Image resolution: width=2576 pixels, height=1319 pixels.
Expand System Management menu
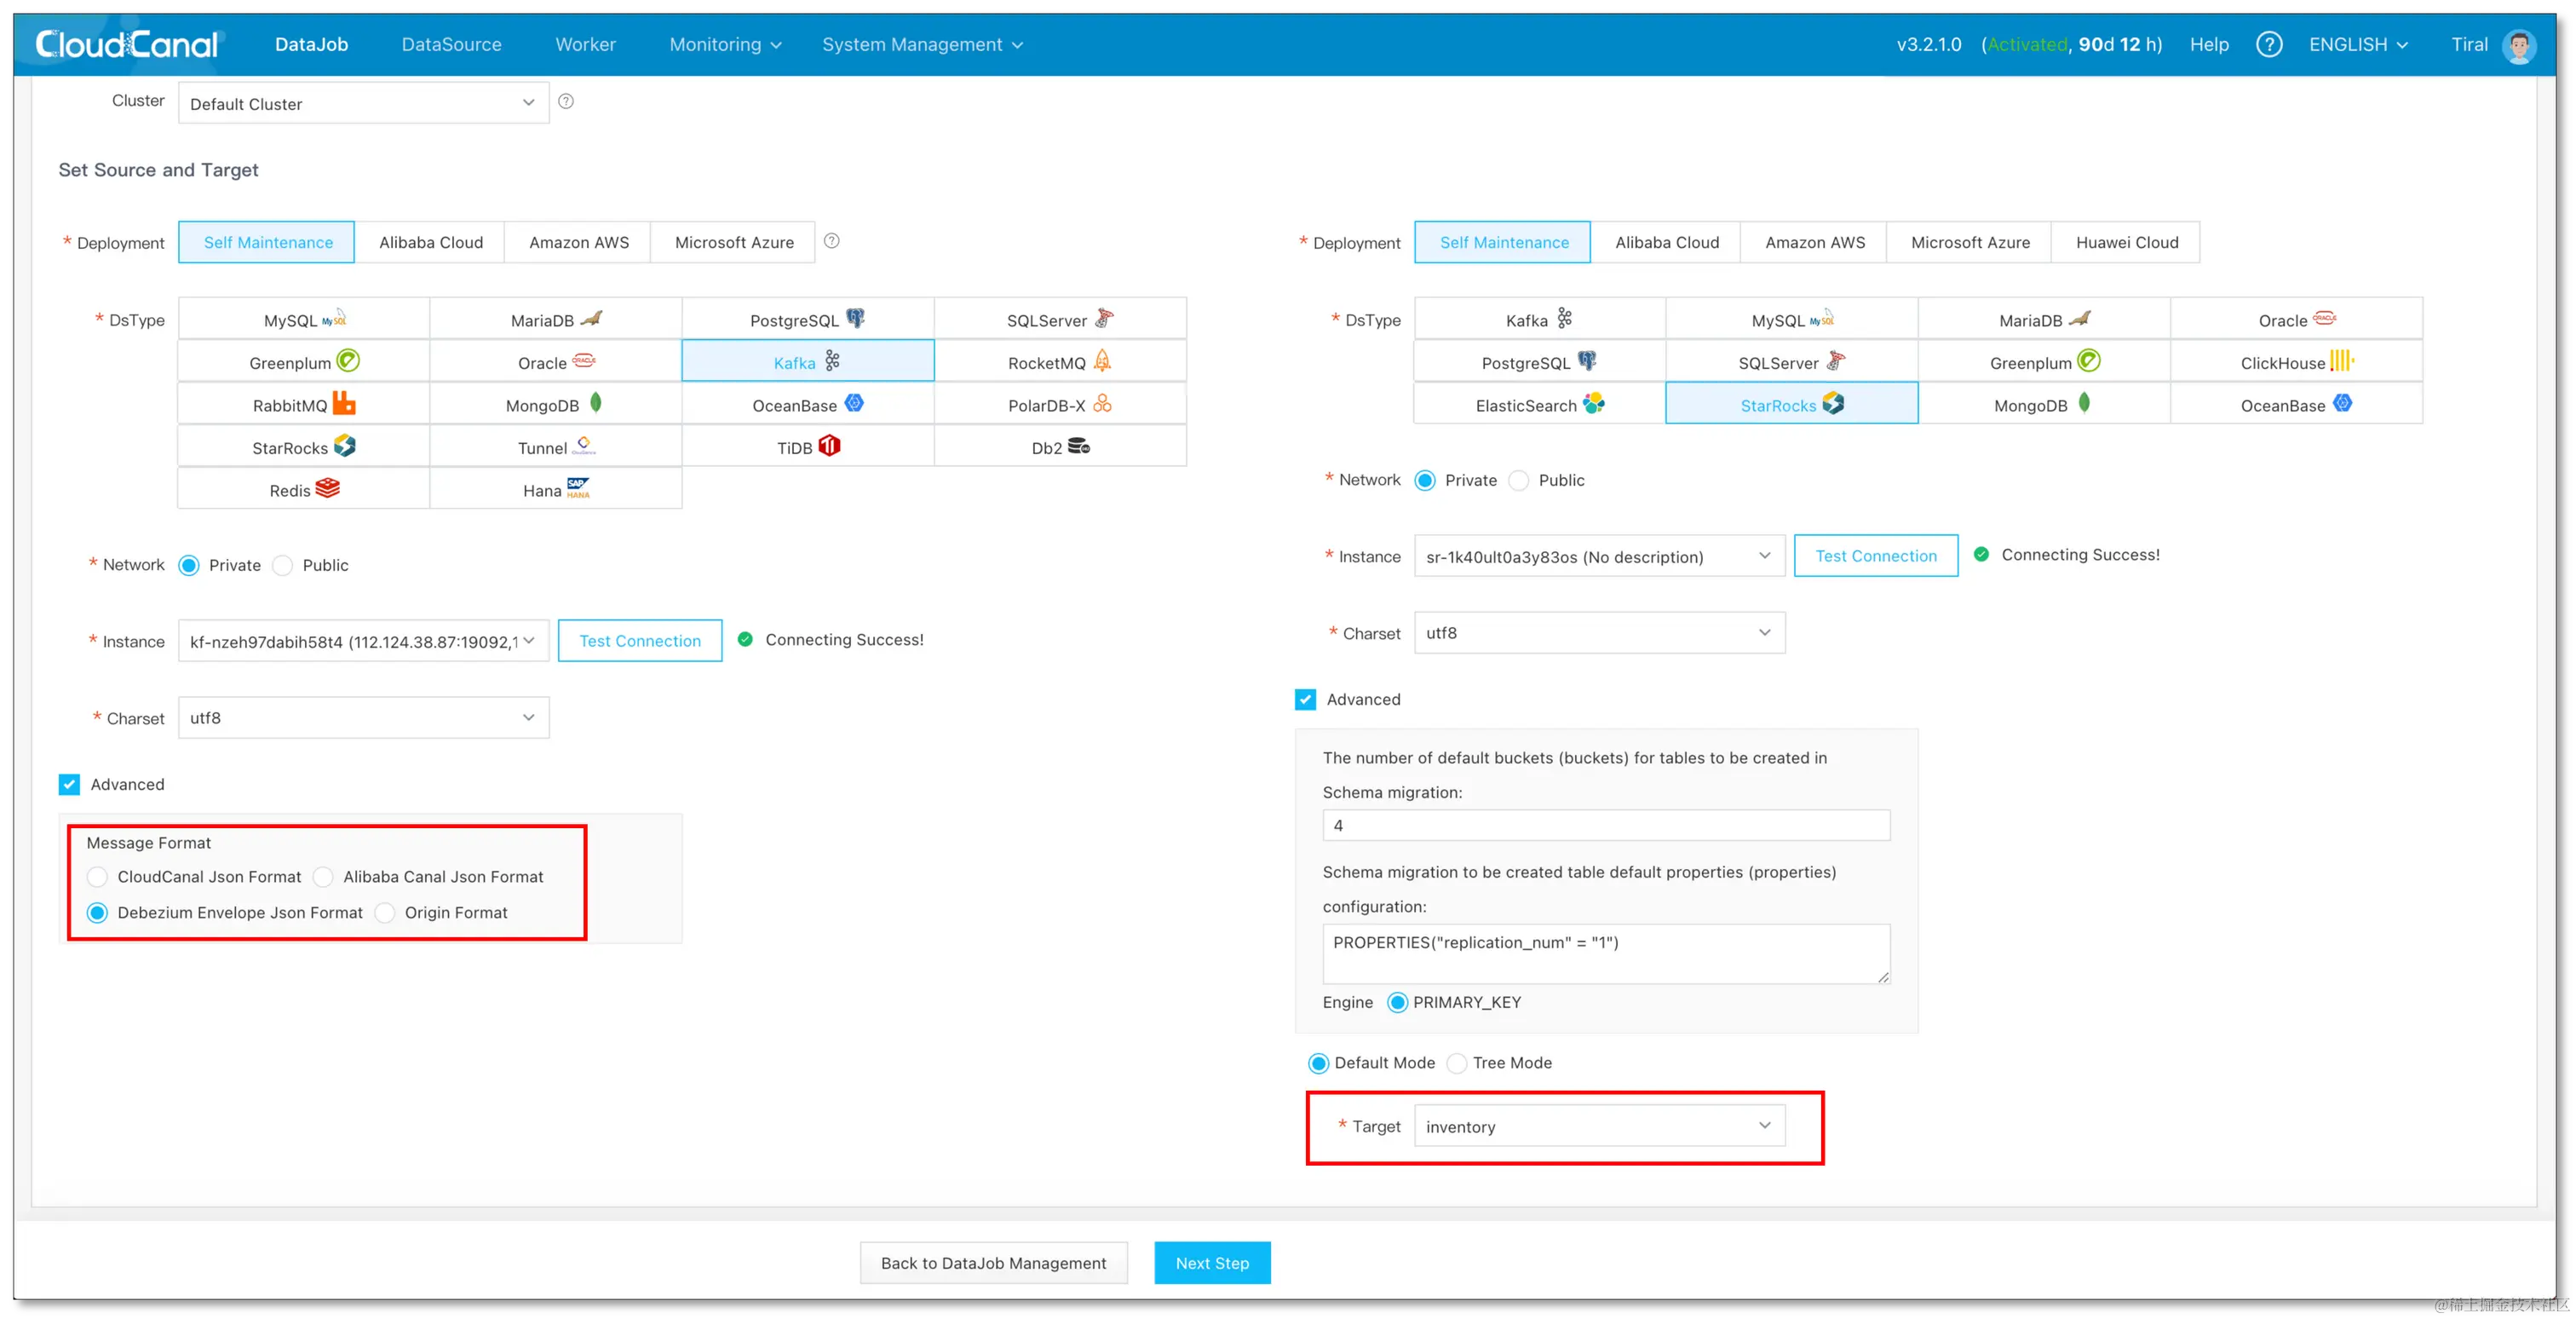click(x=922, y=44)
